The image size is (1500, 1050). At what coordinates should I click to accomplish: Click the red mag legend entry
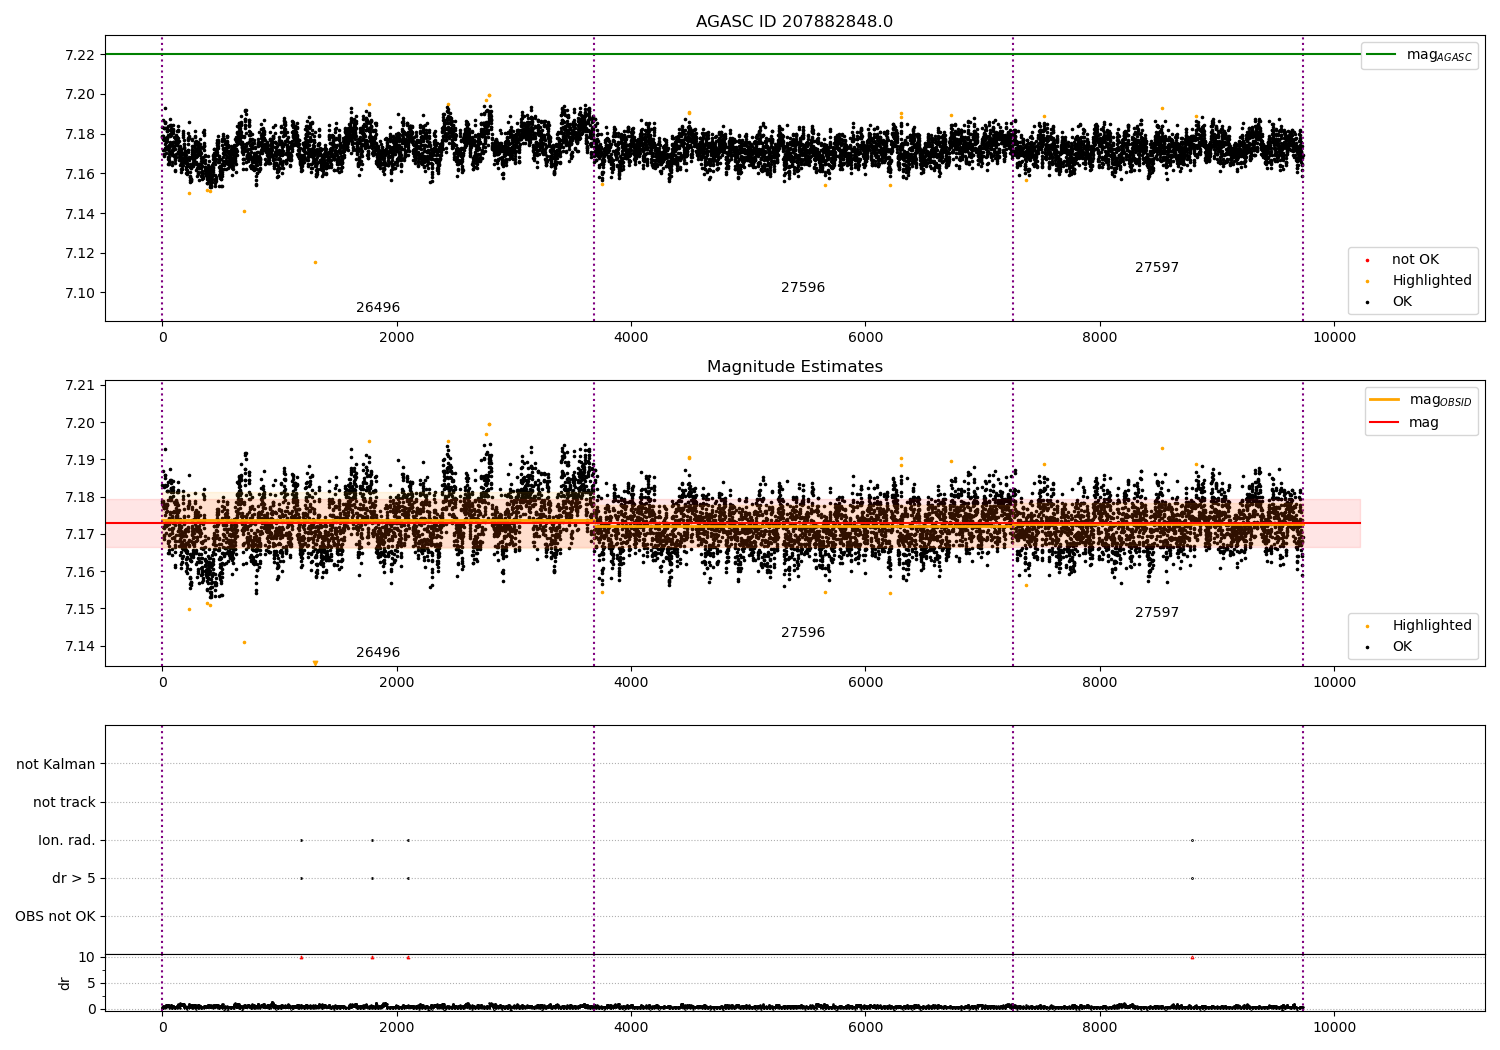click(1424, 423)
